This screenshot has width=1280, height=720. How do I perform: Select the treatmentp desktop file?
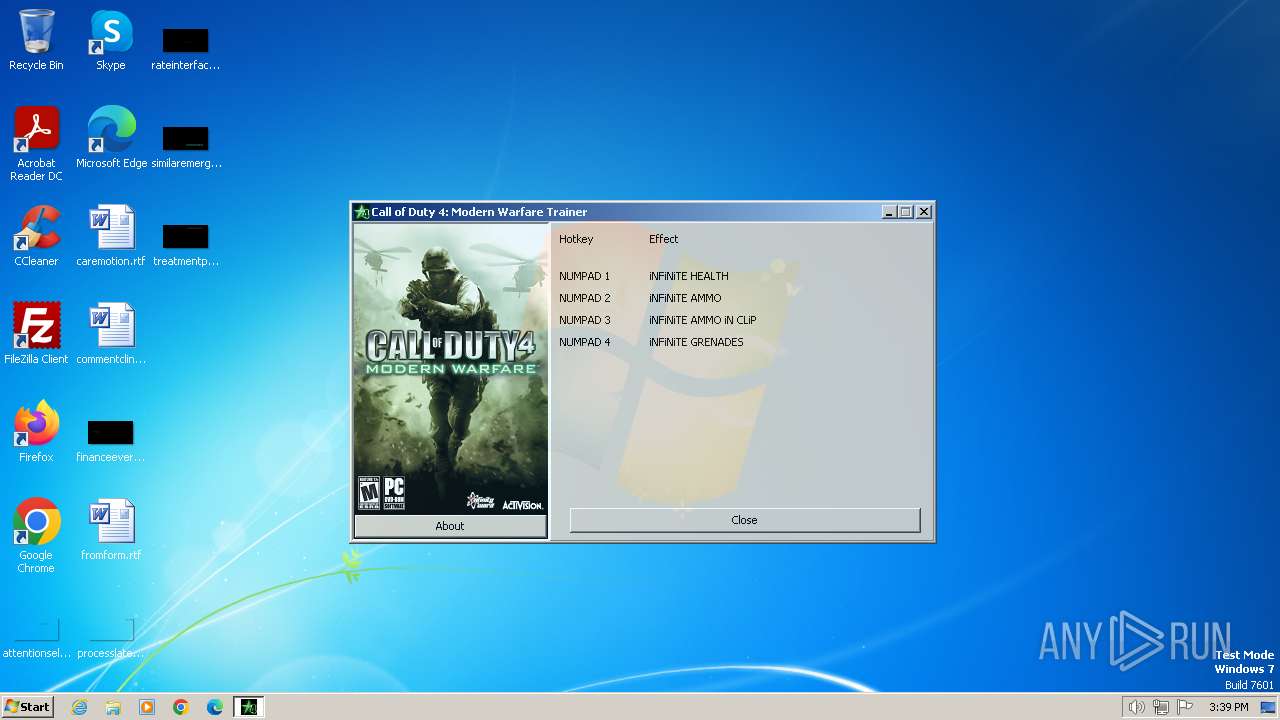click(x=186, y=244)
